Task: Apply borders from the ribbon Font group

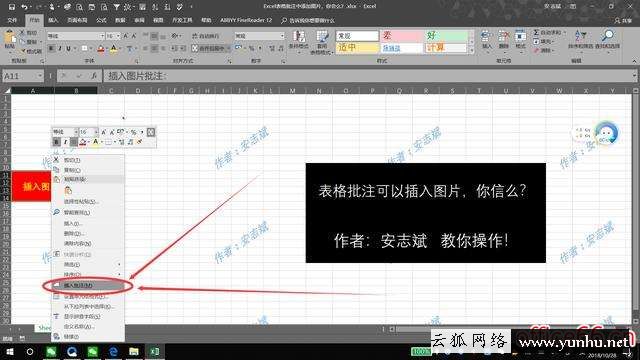Action: click(x=84, y=49)
